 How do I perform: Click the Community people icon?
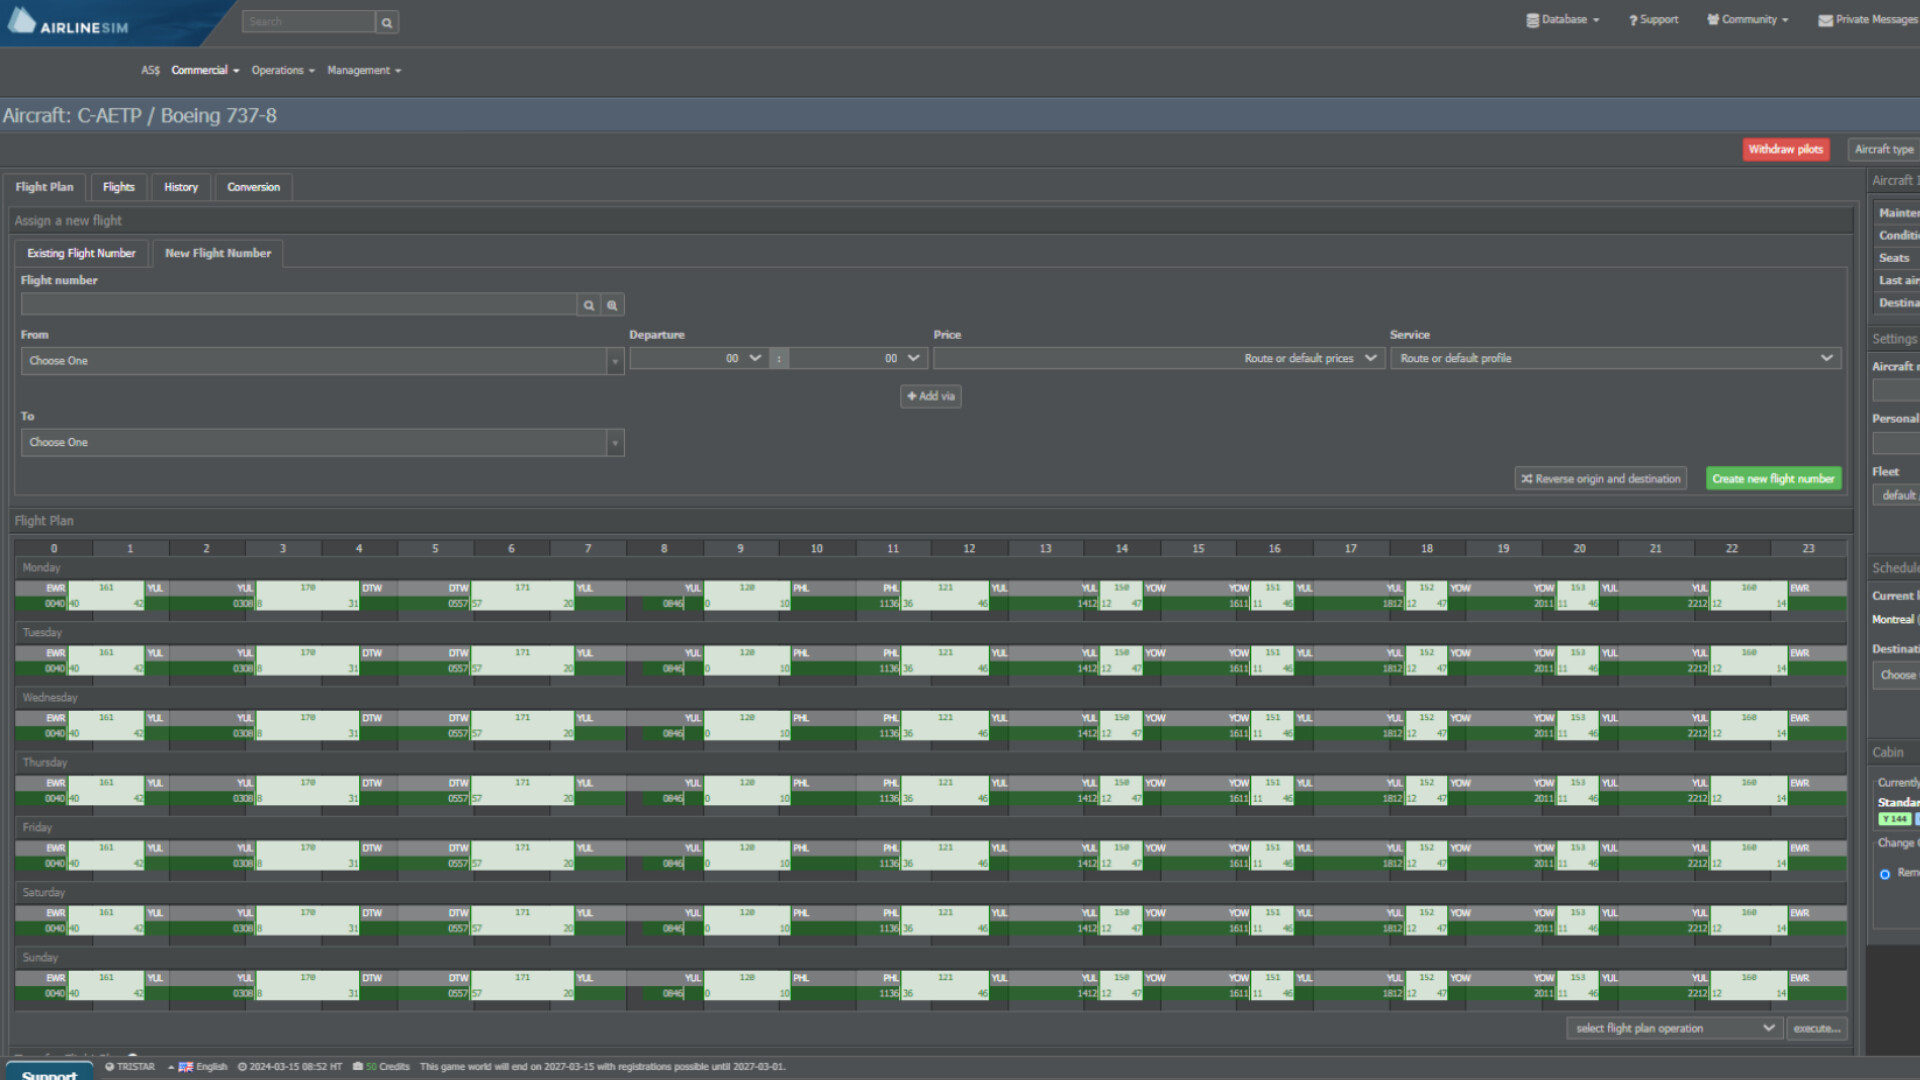point(1713,19)
